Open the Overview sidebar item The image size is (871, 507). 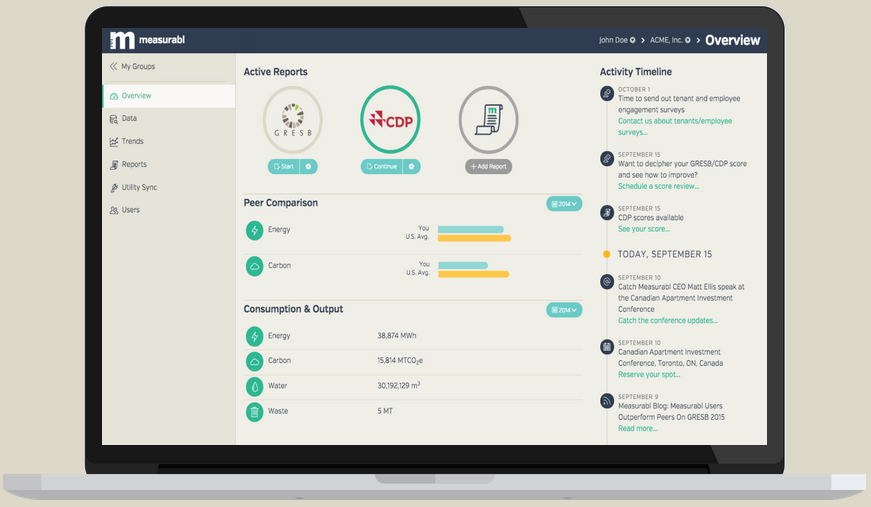point(169,96)
